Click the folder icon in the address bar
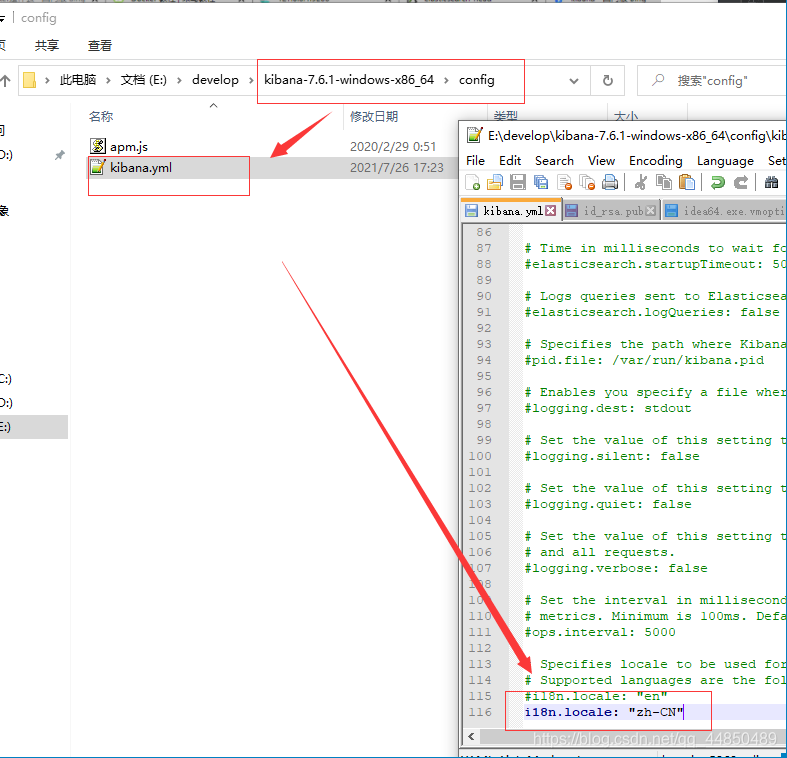This screenshot has width=787, height=758. click(x=30, y=80)
